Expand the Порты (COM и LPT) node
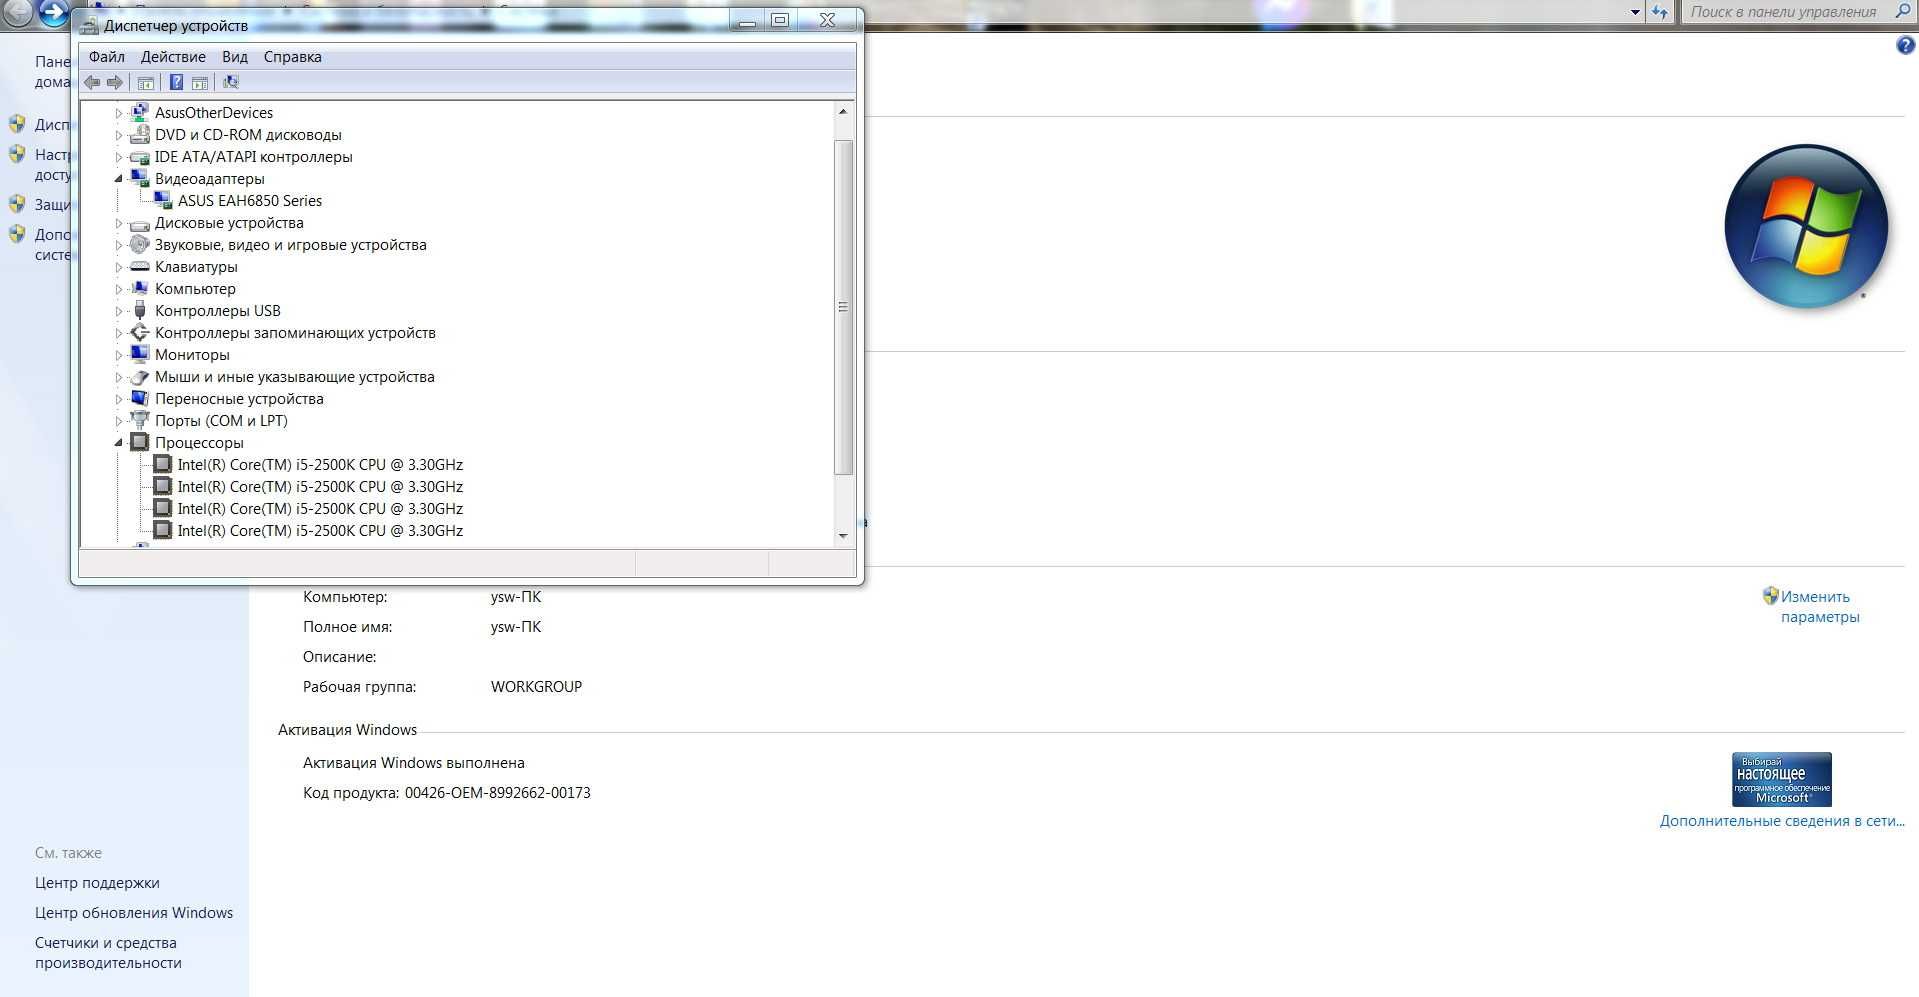This screenshot has height=997, width=1919. [x=119, y=421]
